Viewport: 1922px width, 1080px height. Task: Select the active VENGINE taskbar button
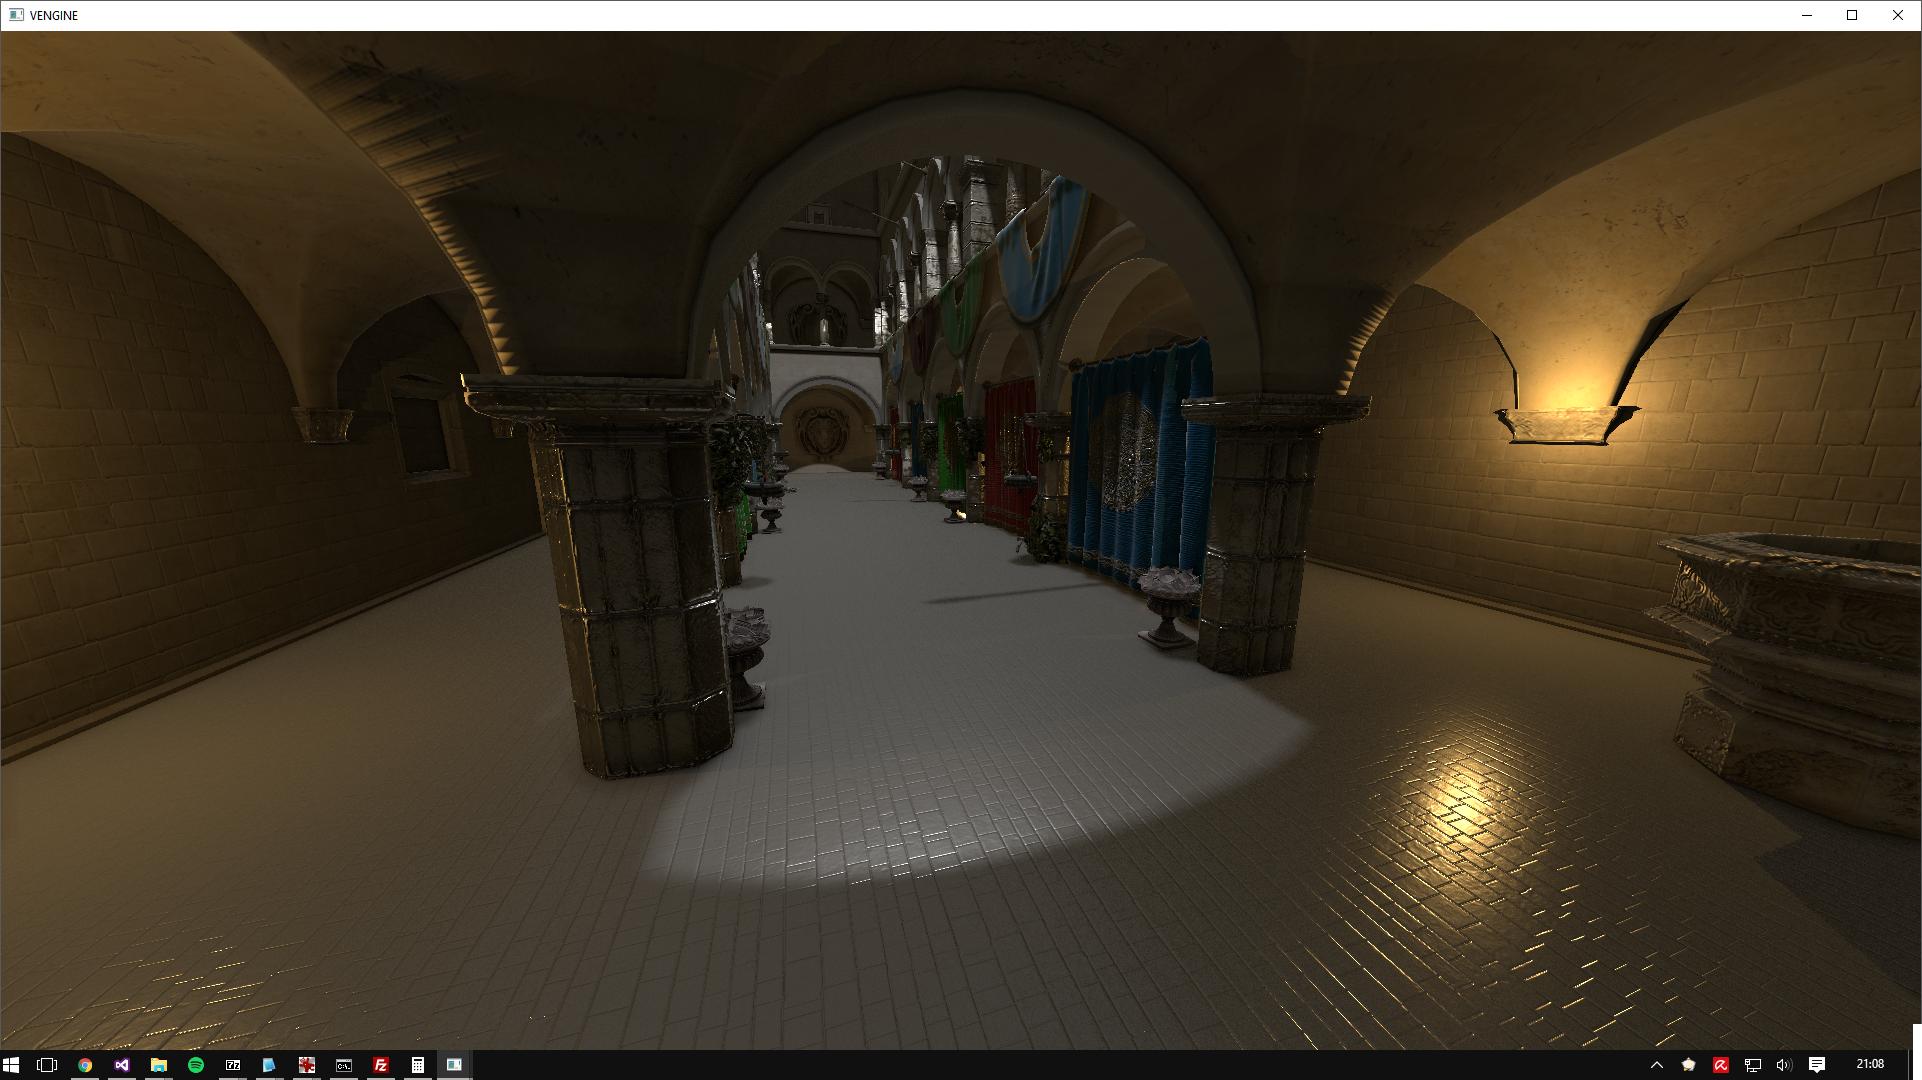[454, 1065]
